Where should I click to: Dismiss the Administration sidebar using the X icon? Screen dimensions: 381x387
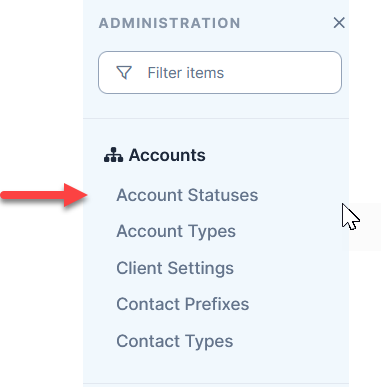pos(339,23)
